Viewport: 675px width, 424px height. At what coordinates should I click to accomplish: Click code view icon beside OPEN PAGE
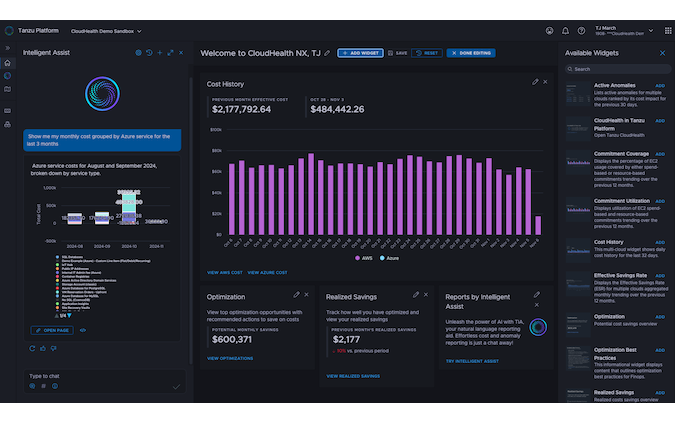coord(83,330)
